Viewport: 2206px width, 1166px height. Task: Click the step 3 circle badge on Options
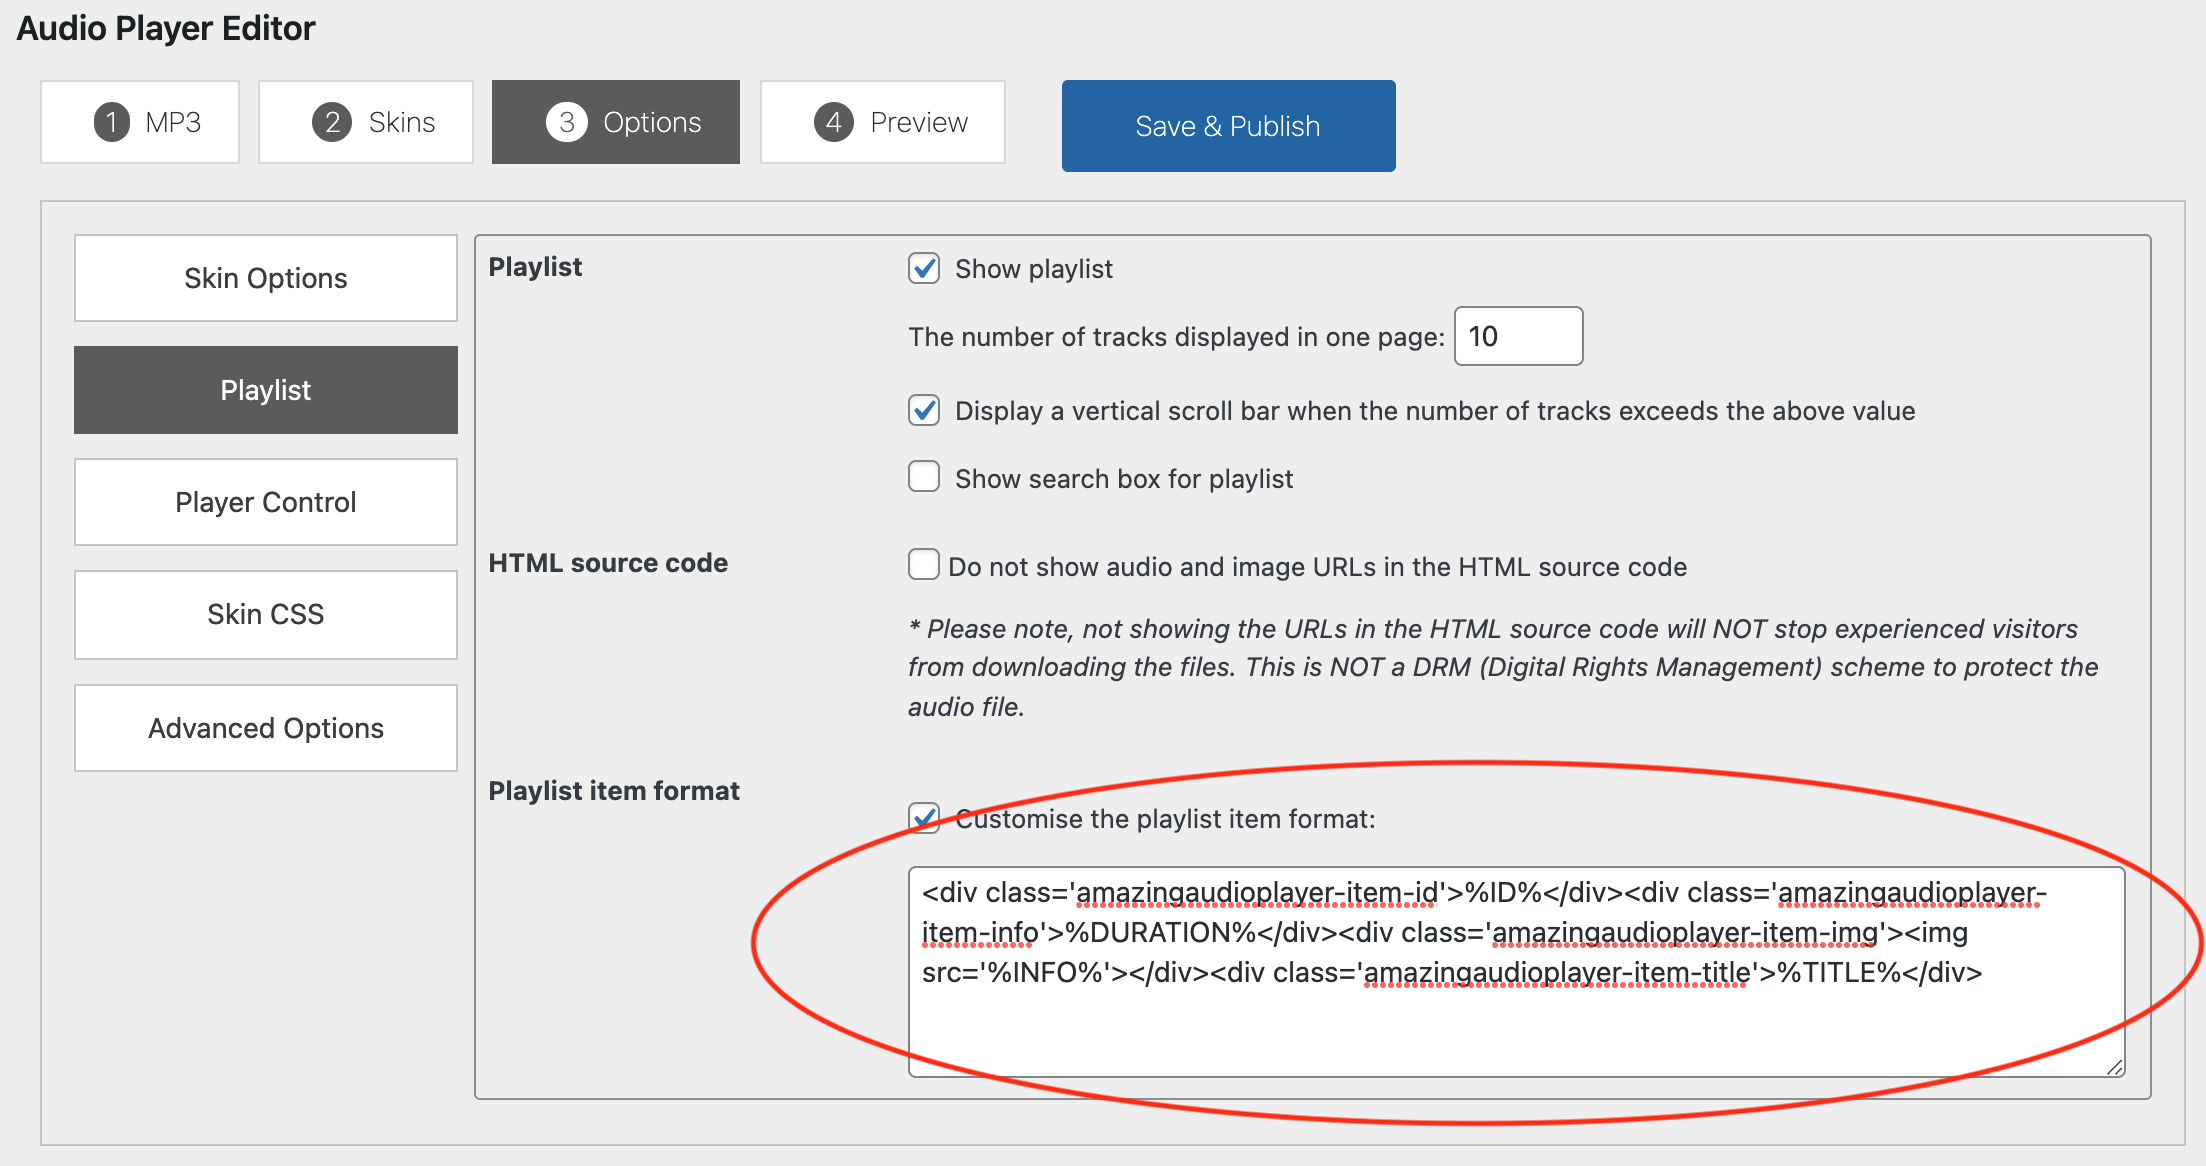(x=566, y=122)
